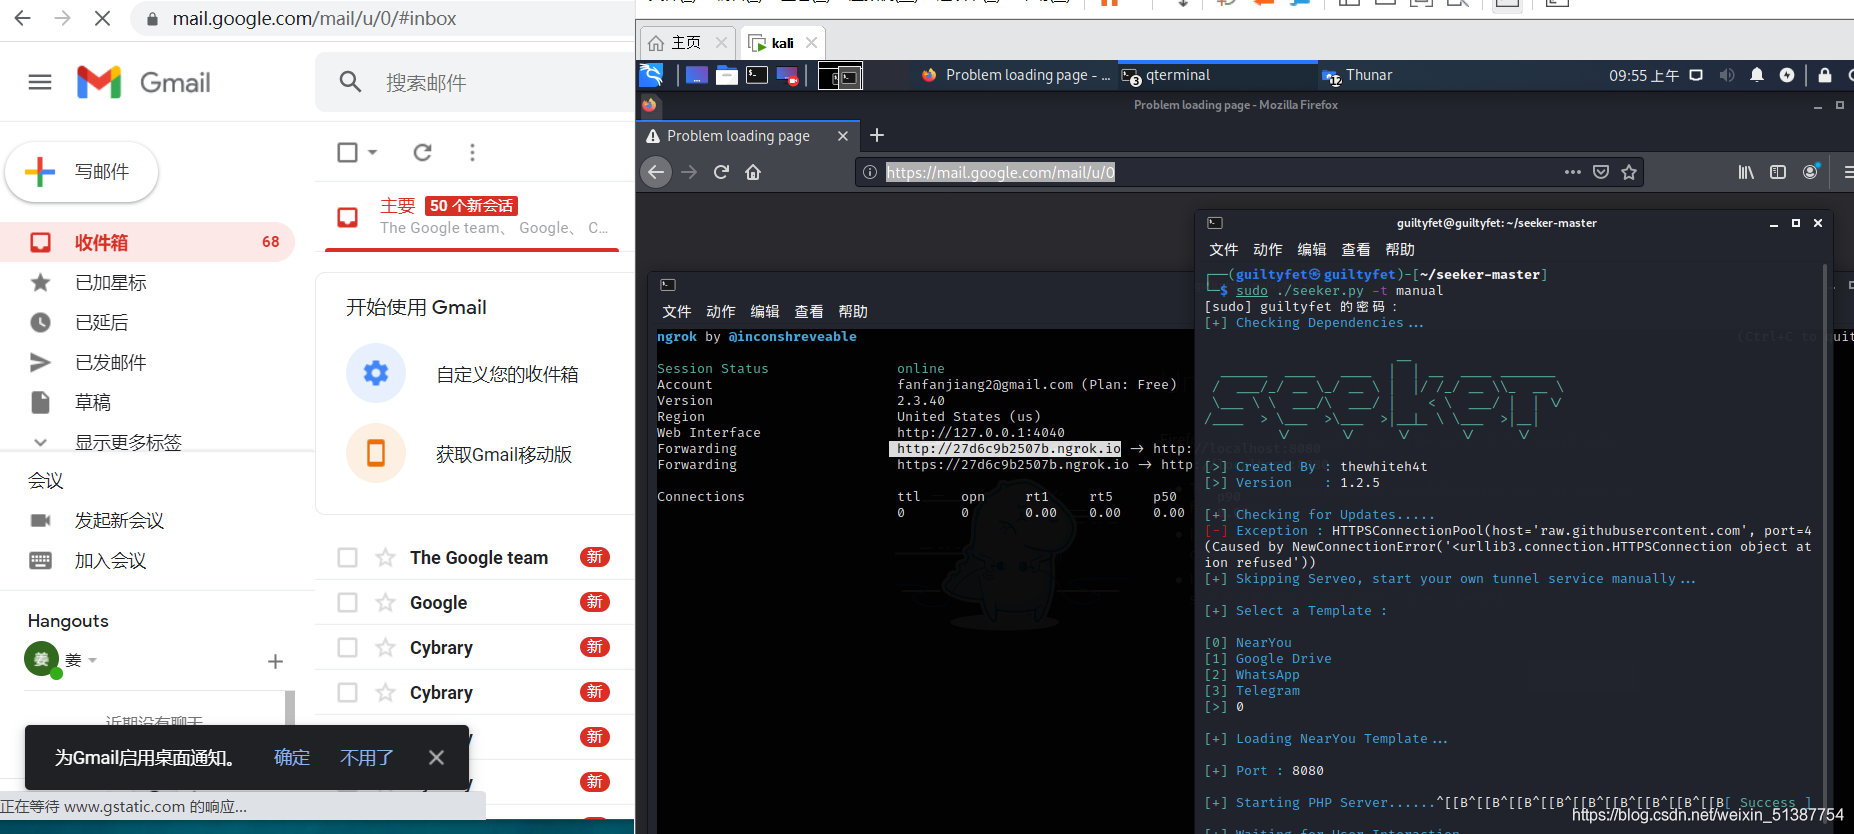Open the customize inbox gear icon
This screenshot has width=1854, height=834.
coord(376,374)
